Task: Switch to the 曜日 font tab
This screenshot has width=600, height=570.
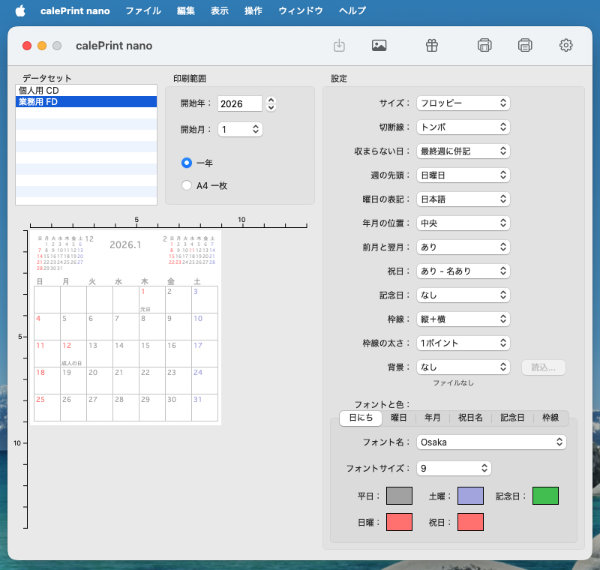Action: (398, 418)
